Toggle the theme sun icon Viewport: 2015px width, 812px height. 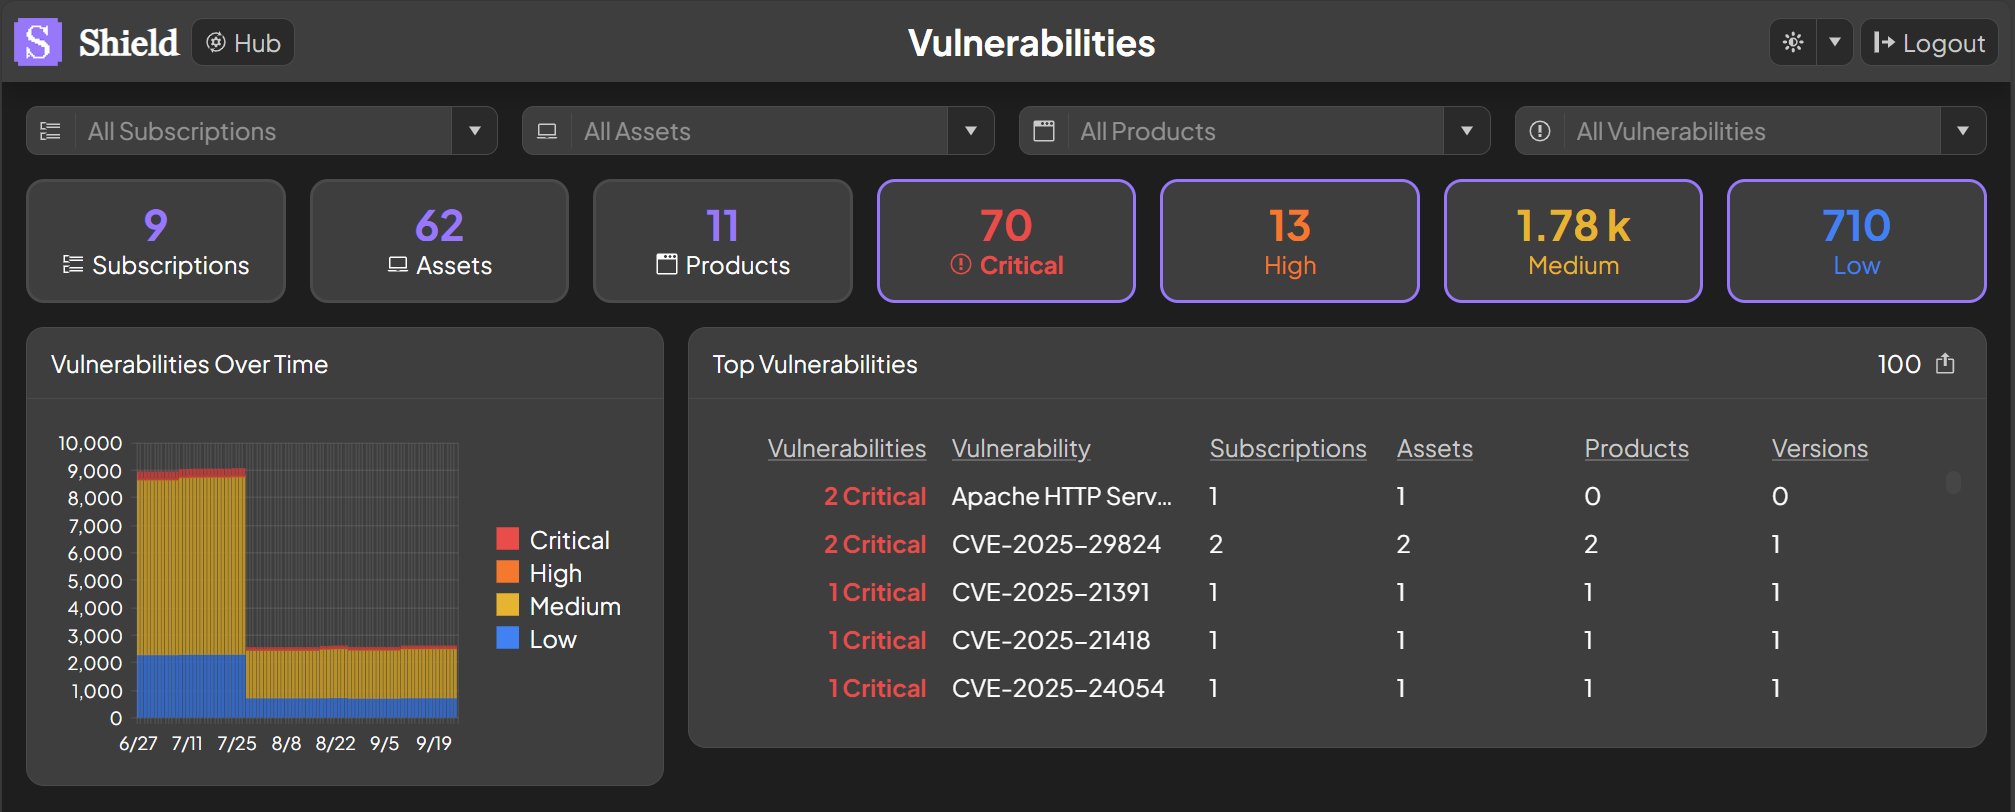1793,43
